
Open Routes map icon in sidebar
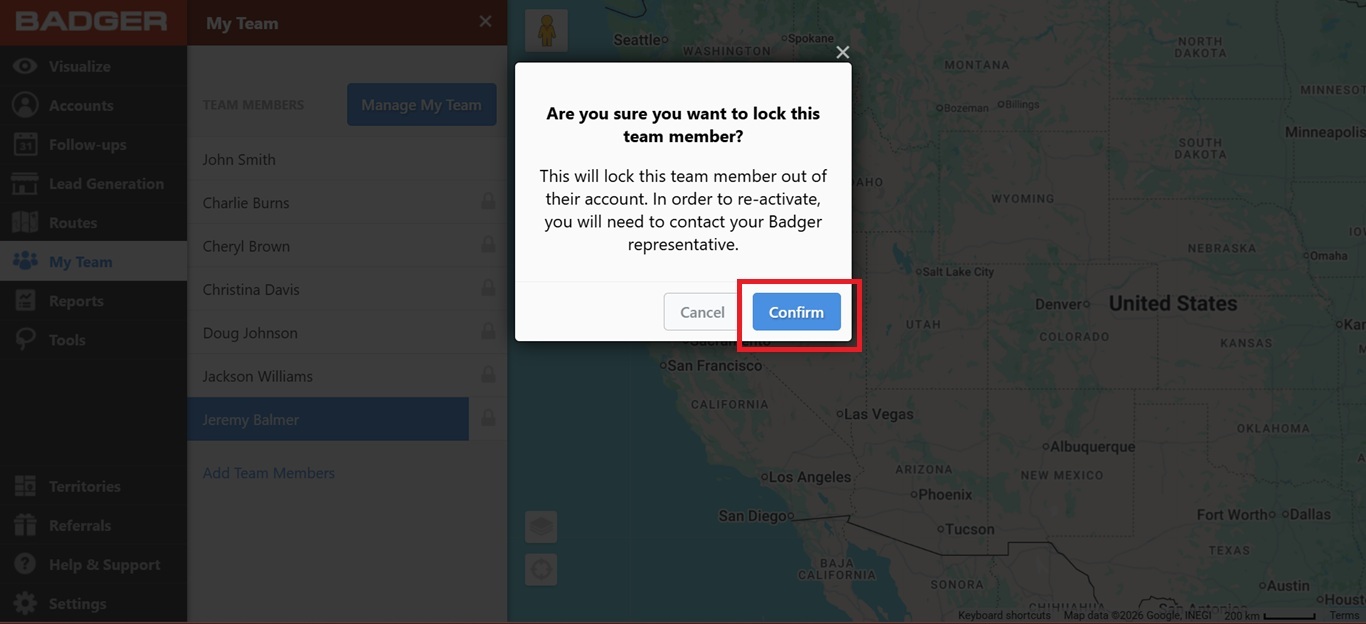(x=25, y=222)
